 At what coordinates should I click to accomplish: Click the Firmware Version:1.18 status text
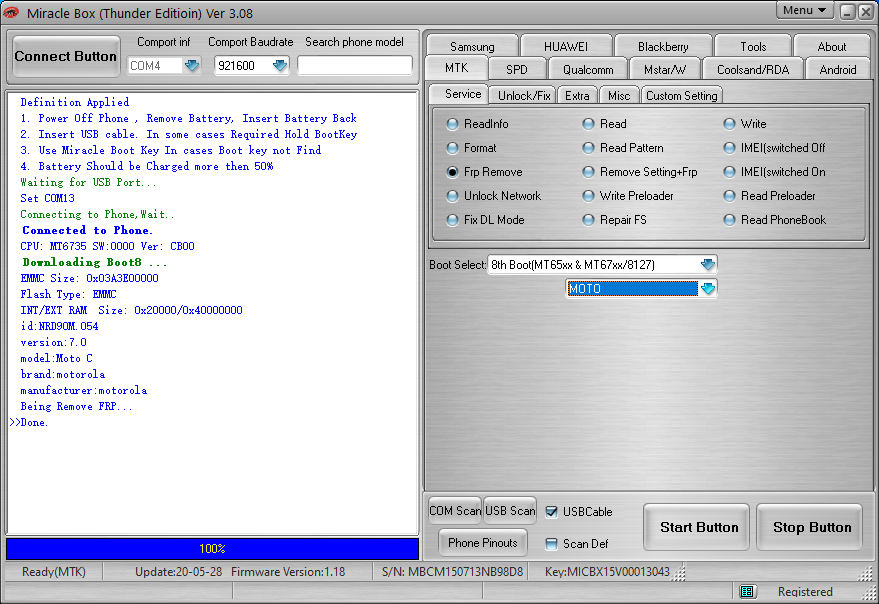tap(288, 571)
